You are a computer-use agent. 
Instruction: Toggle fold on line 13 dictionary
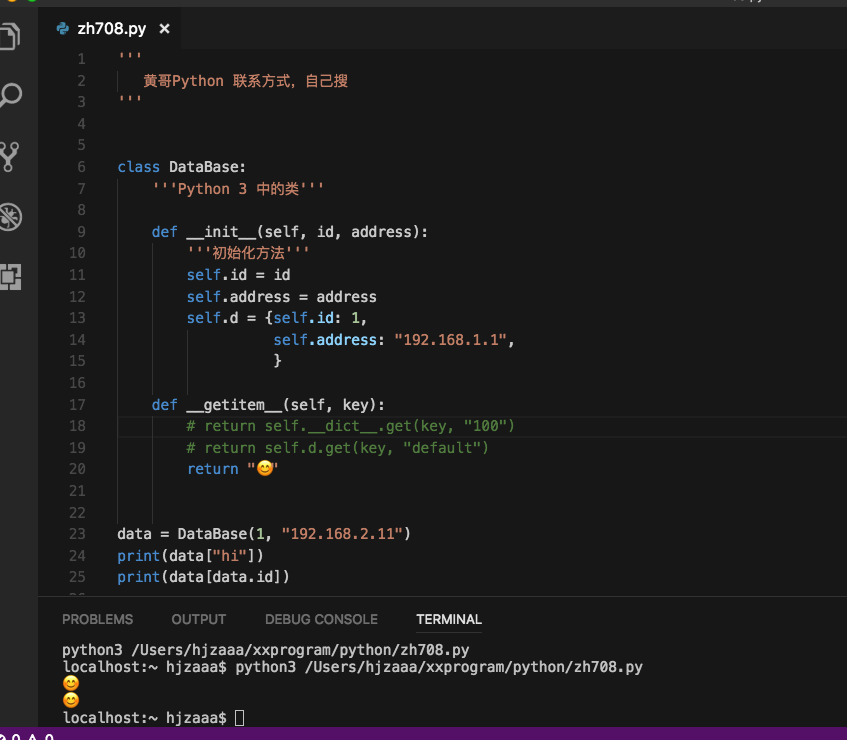pos(105,317)
